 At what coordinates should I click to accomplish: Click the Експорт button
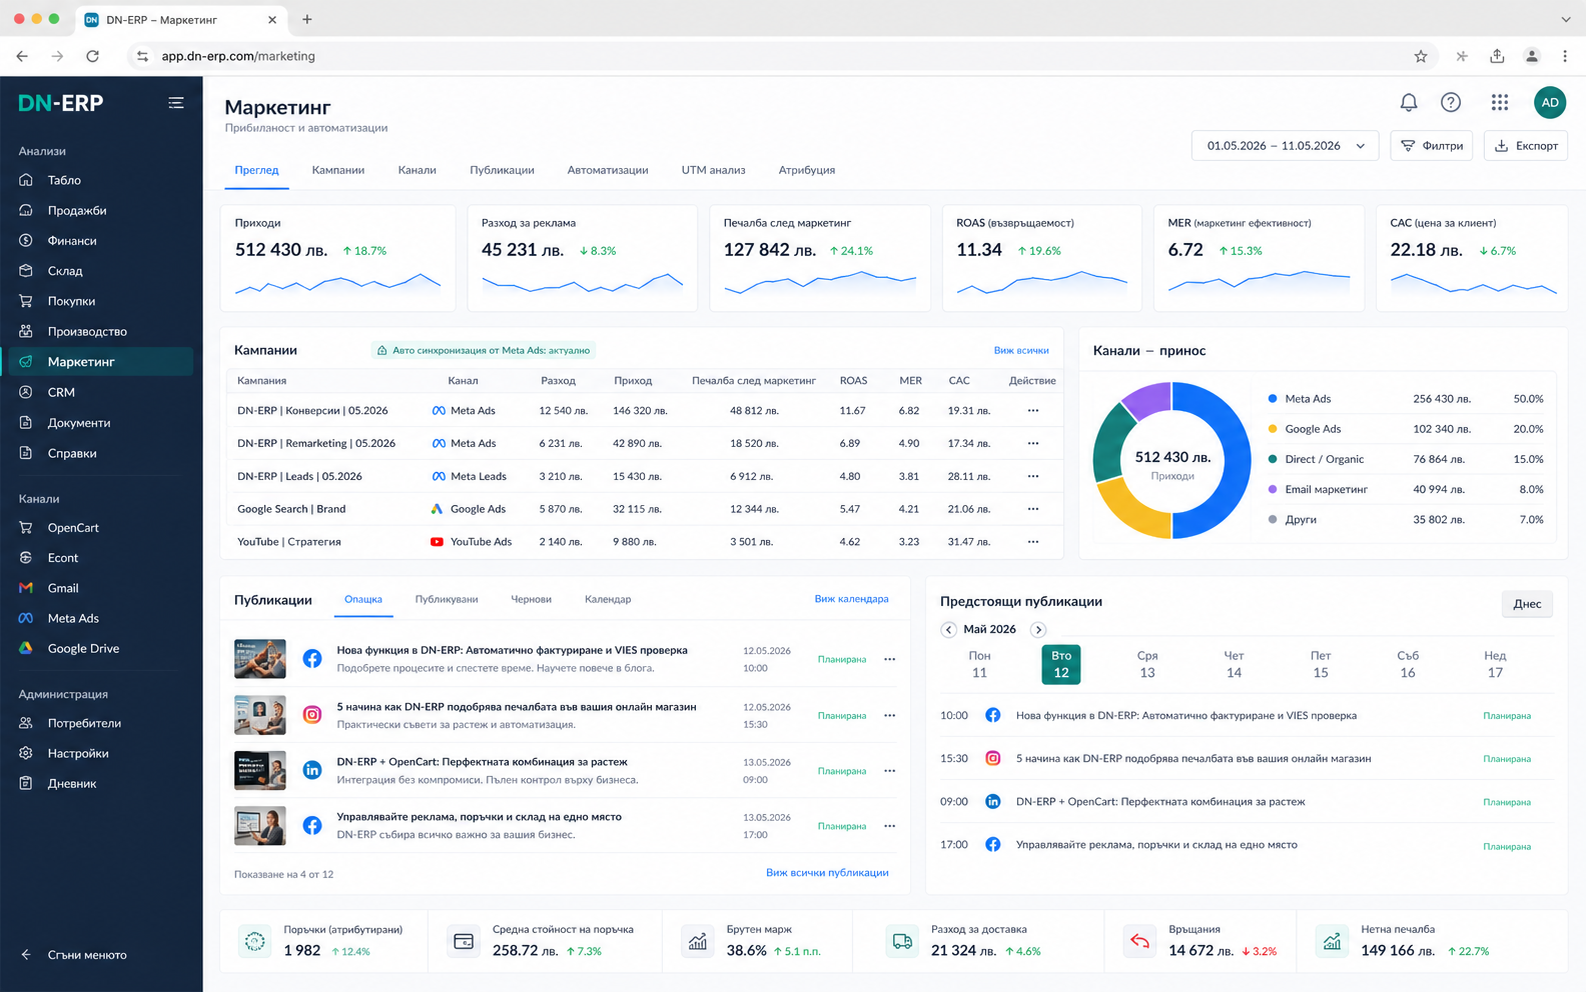[1526, 146]
